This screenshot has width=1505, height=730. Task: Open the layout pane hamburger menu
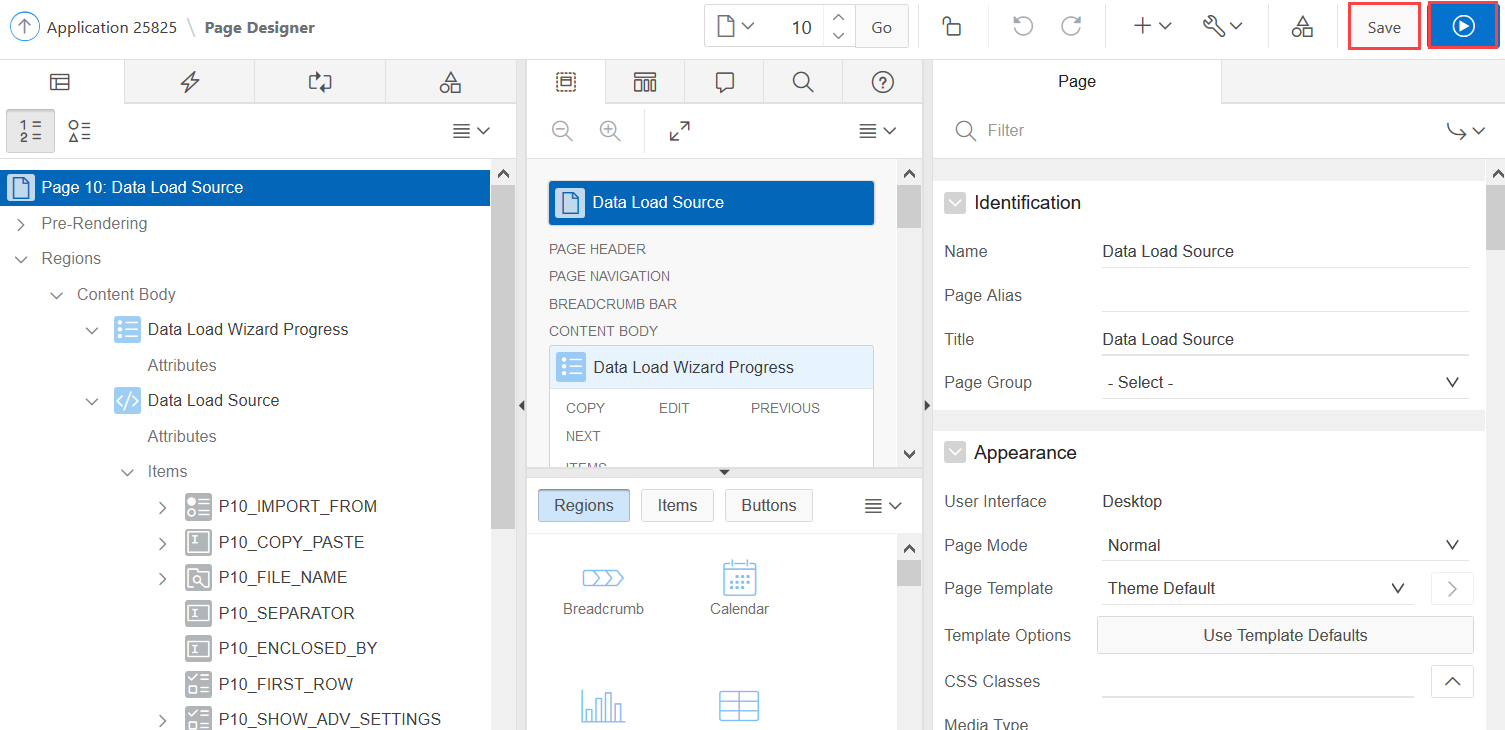click(878, 130)
